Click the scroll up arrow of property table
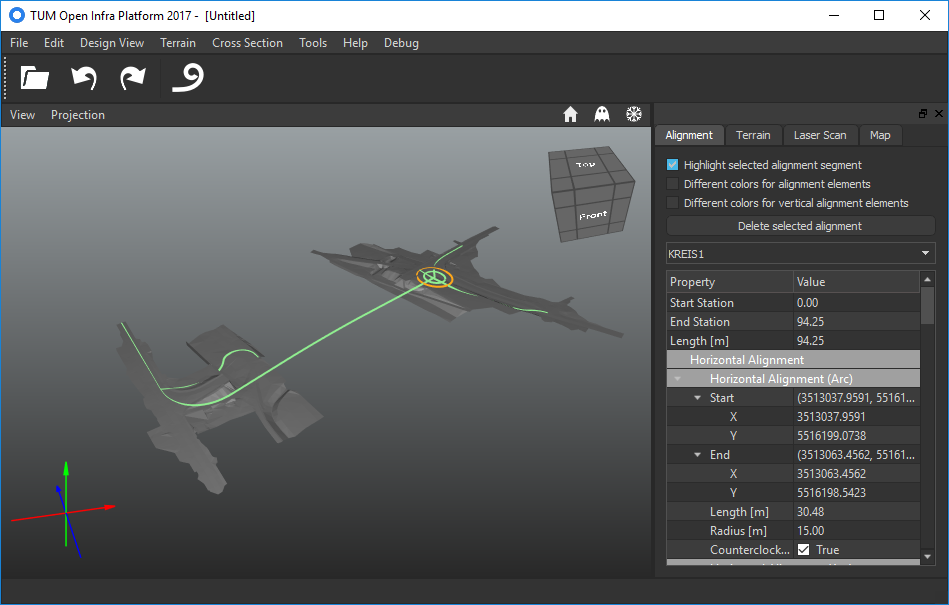This screenshot has width=949, height=605. coord(927,279)
